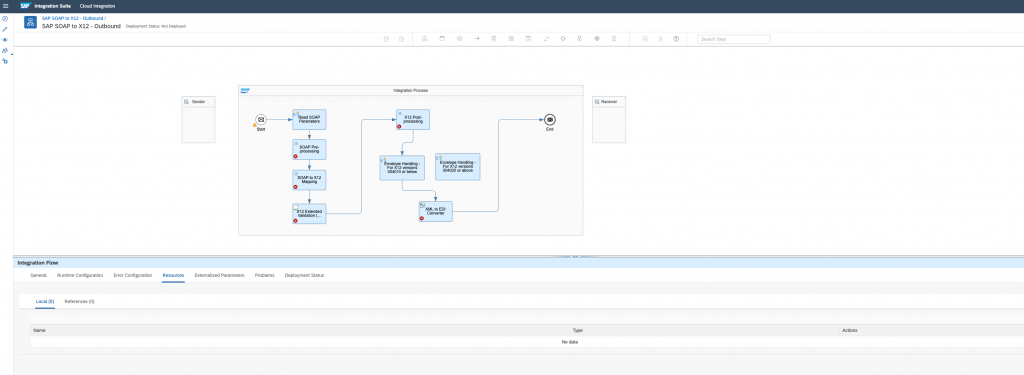Open the hamburger navigation menu

coord(5,5)
